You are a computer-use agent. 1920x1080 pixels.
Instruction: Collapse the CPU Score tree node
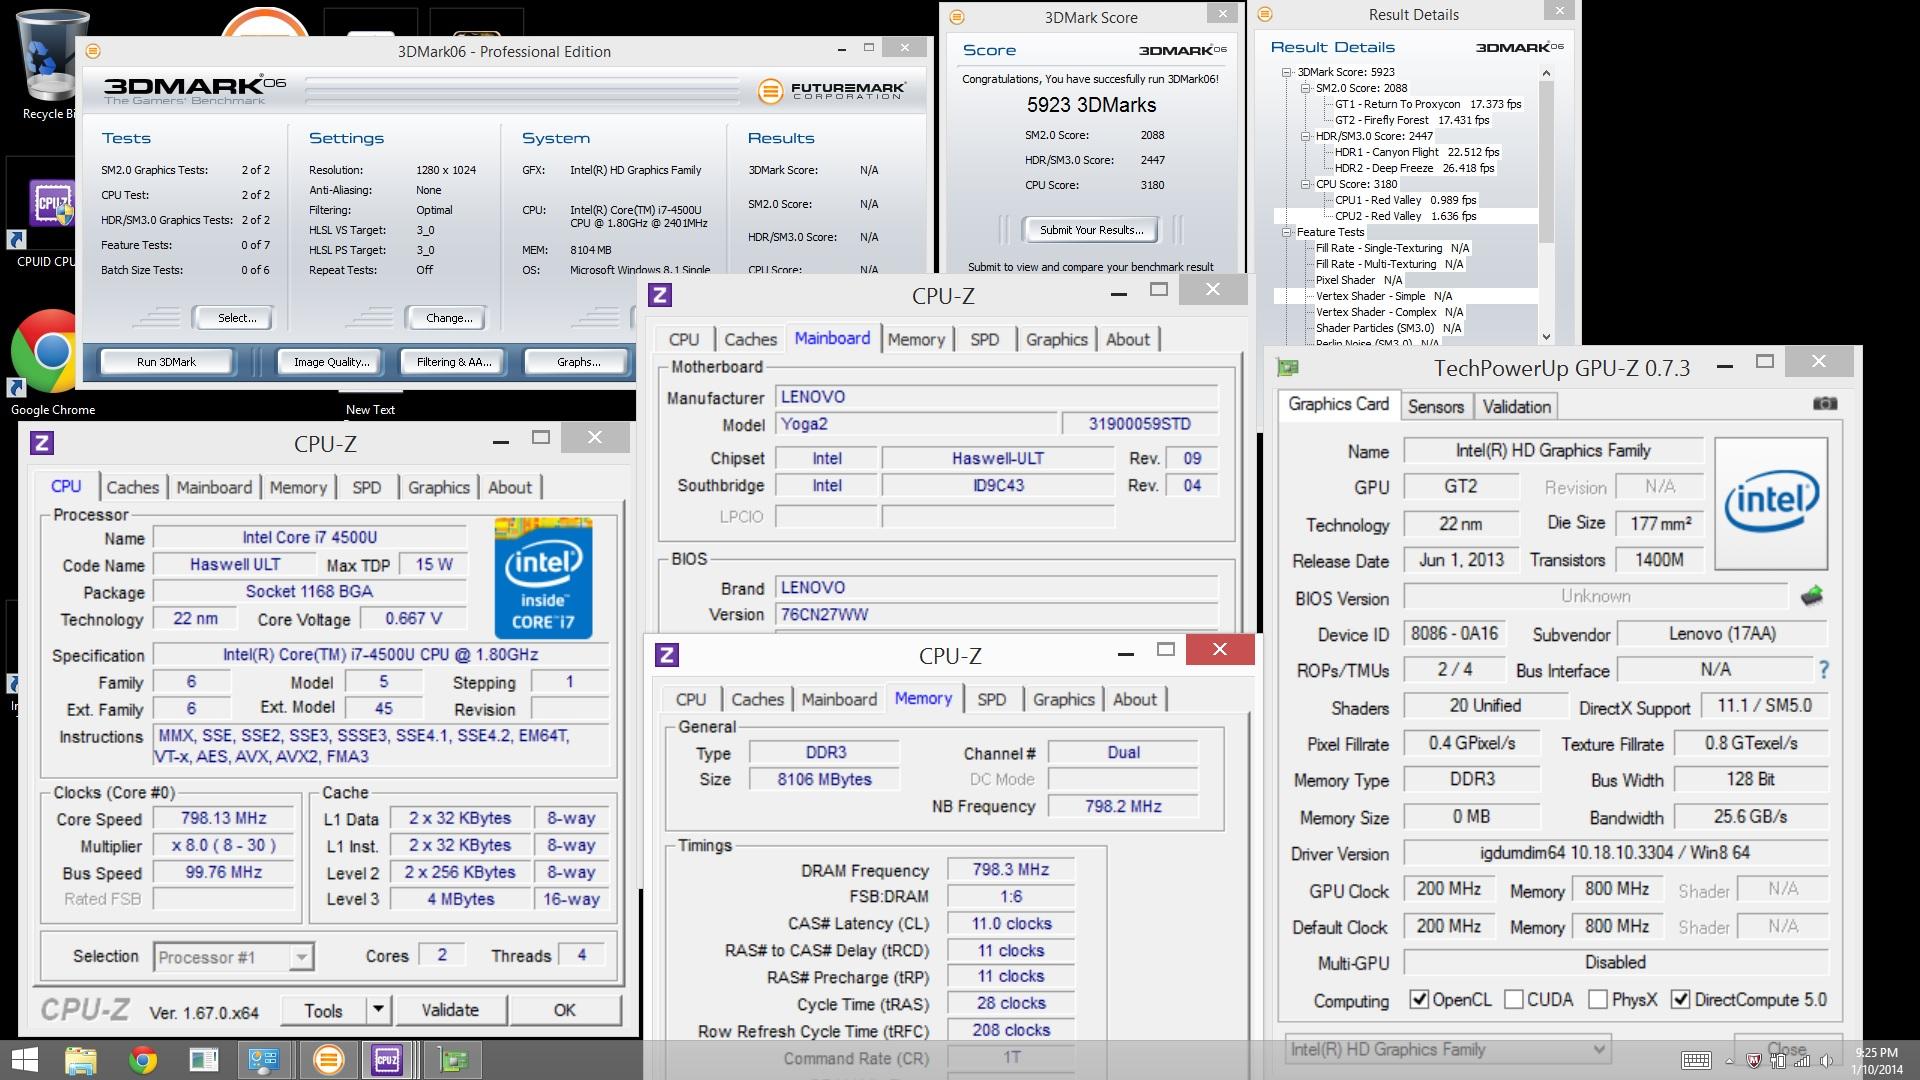click(x=1306, y=184)
